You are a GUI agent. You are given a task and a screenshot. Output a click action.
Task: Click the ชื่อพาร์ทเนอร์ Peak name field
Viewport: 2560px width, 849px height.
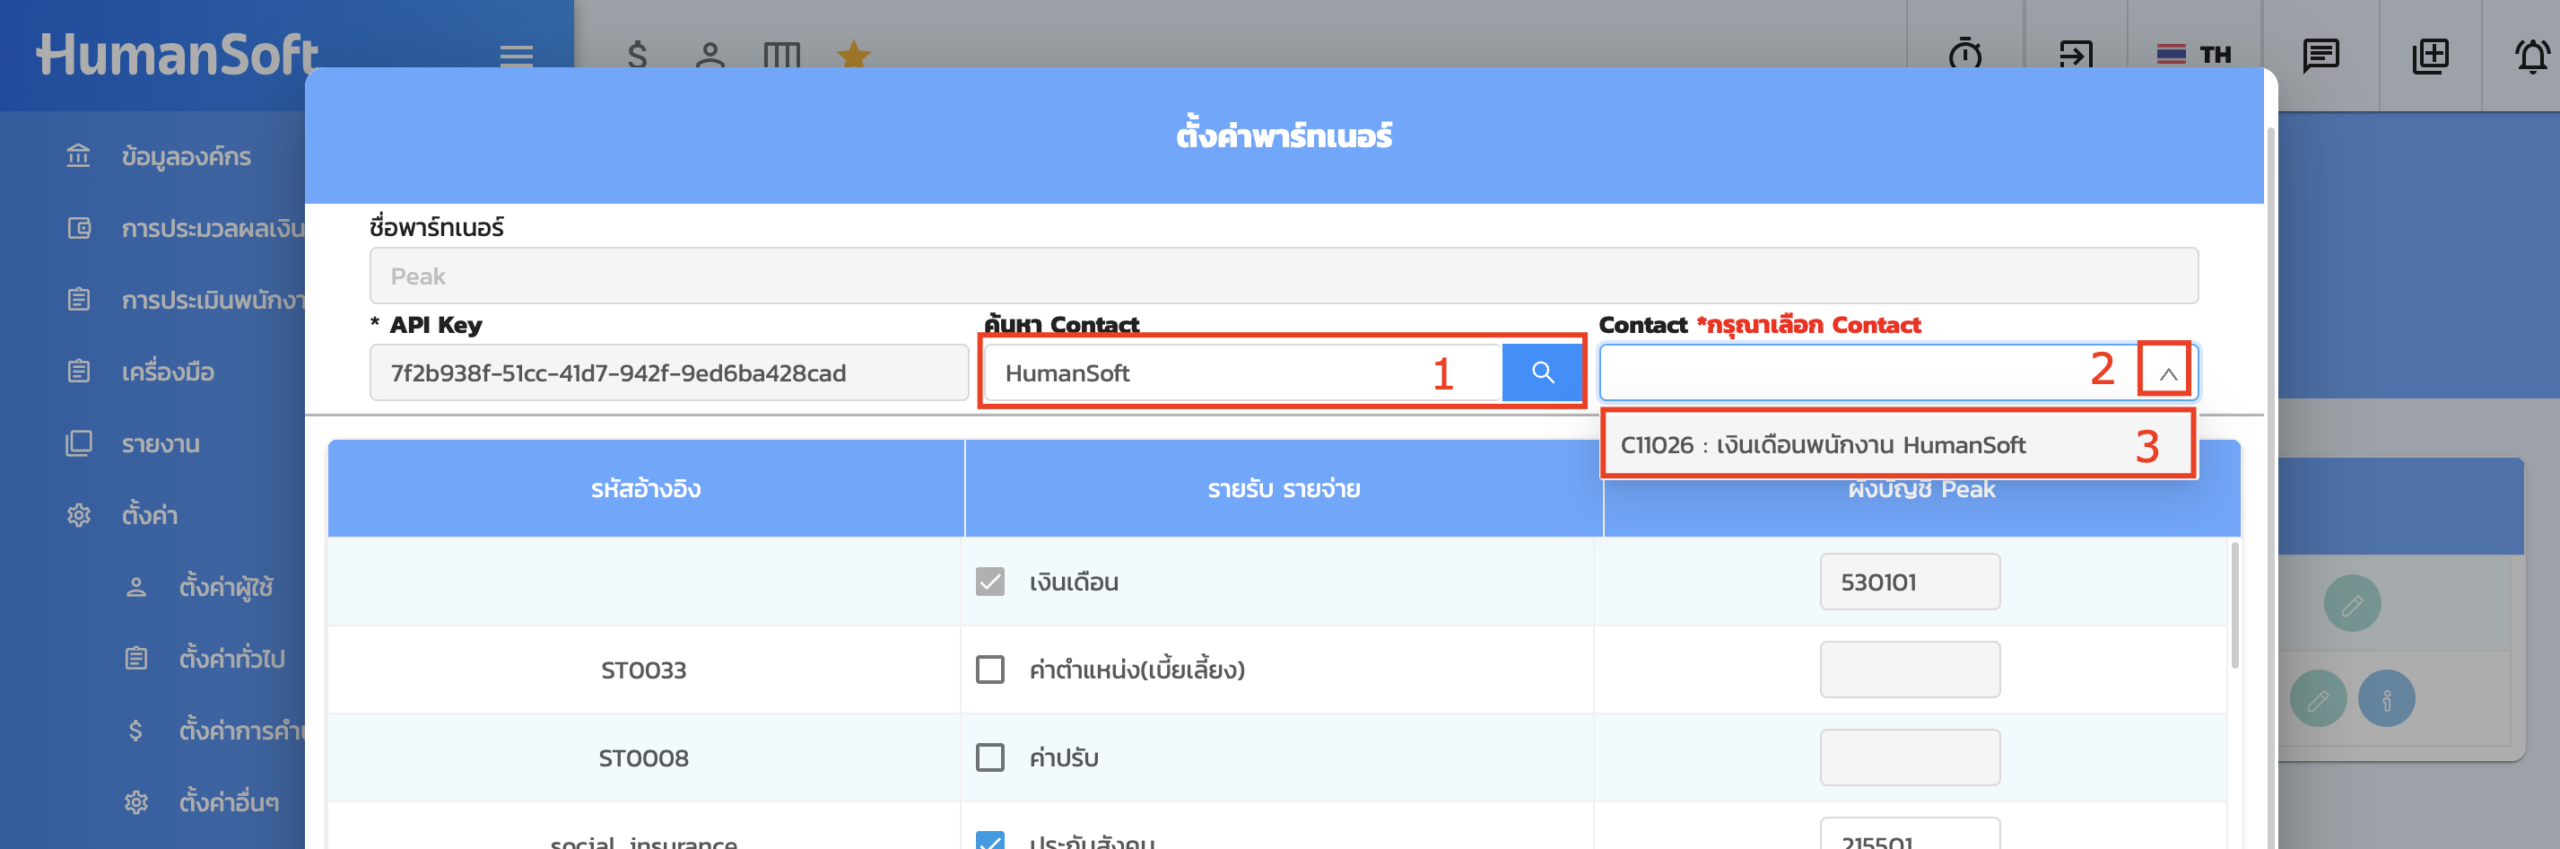coord(1284,276)
